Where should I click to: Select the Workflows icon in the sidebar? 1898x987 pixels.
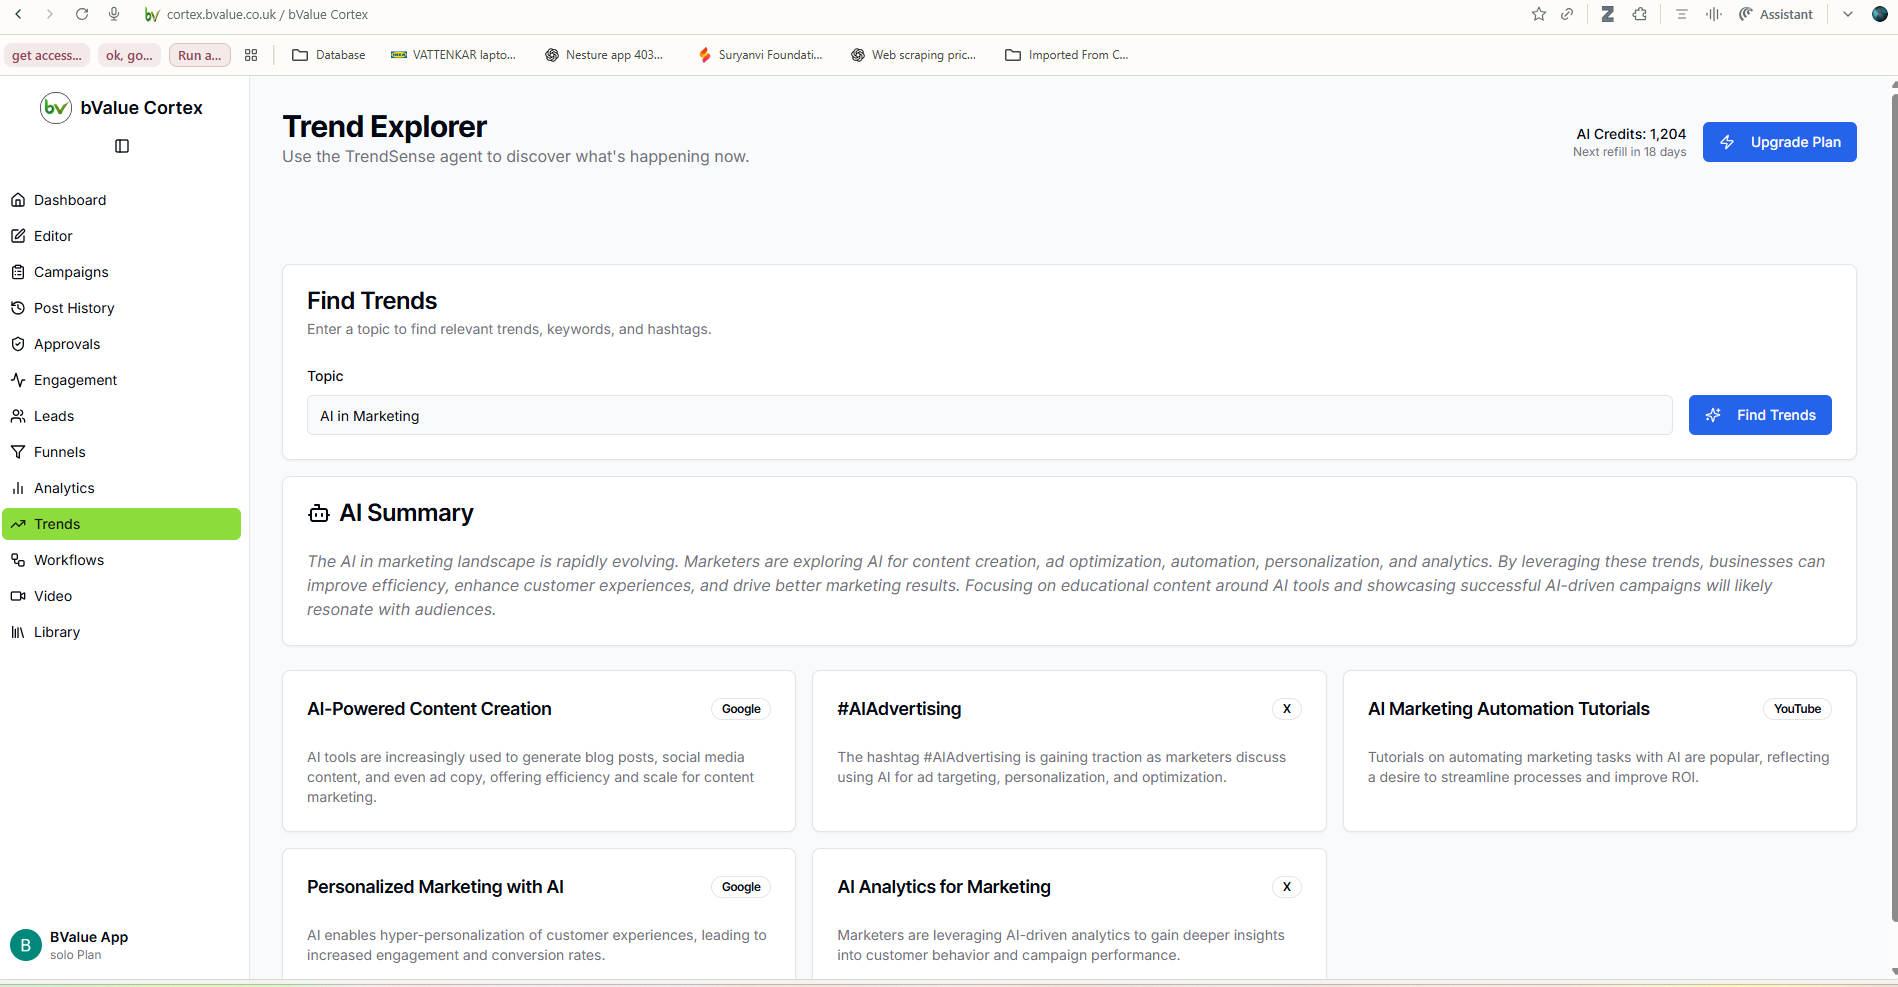coord(18,559)
